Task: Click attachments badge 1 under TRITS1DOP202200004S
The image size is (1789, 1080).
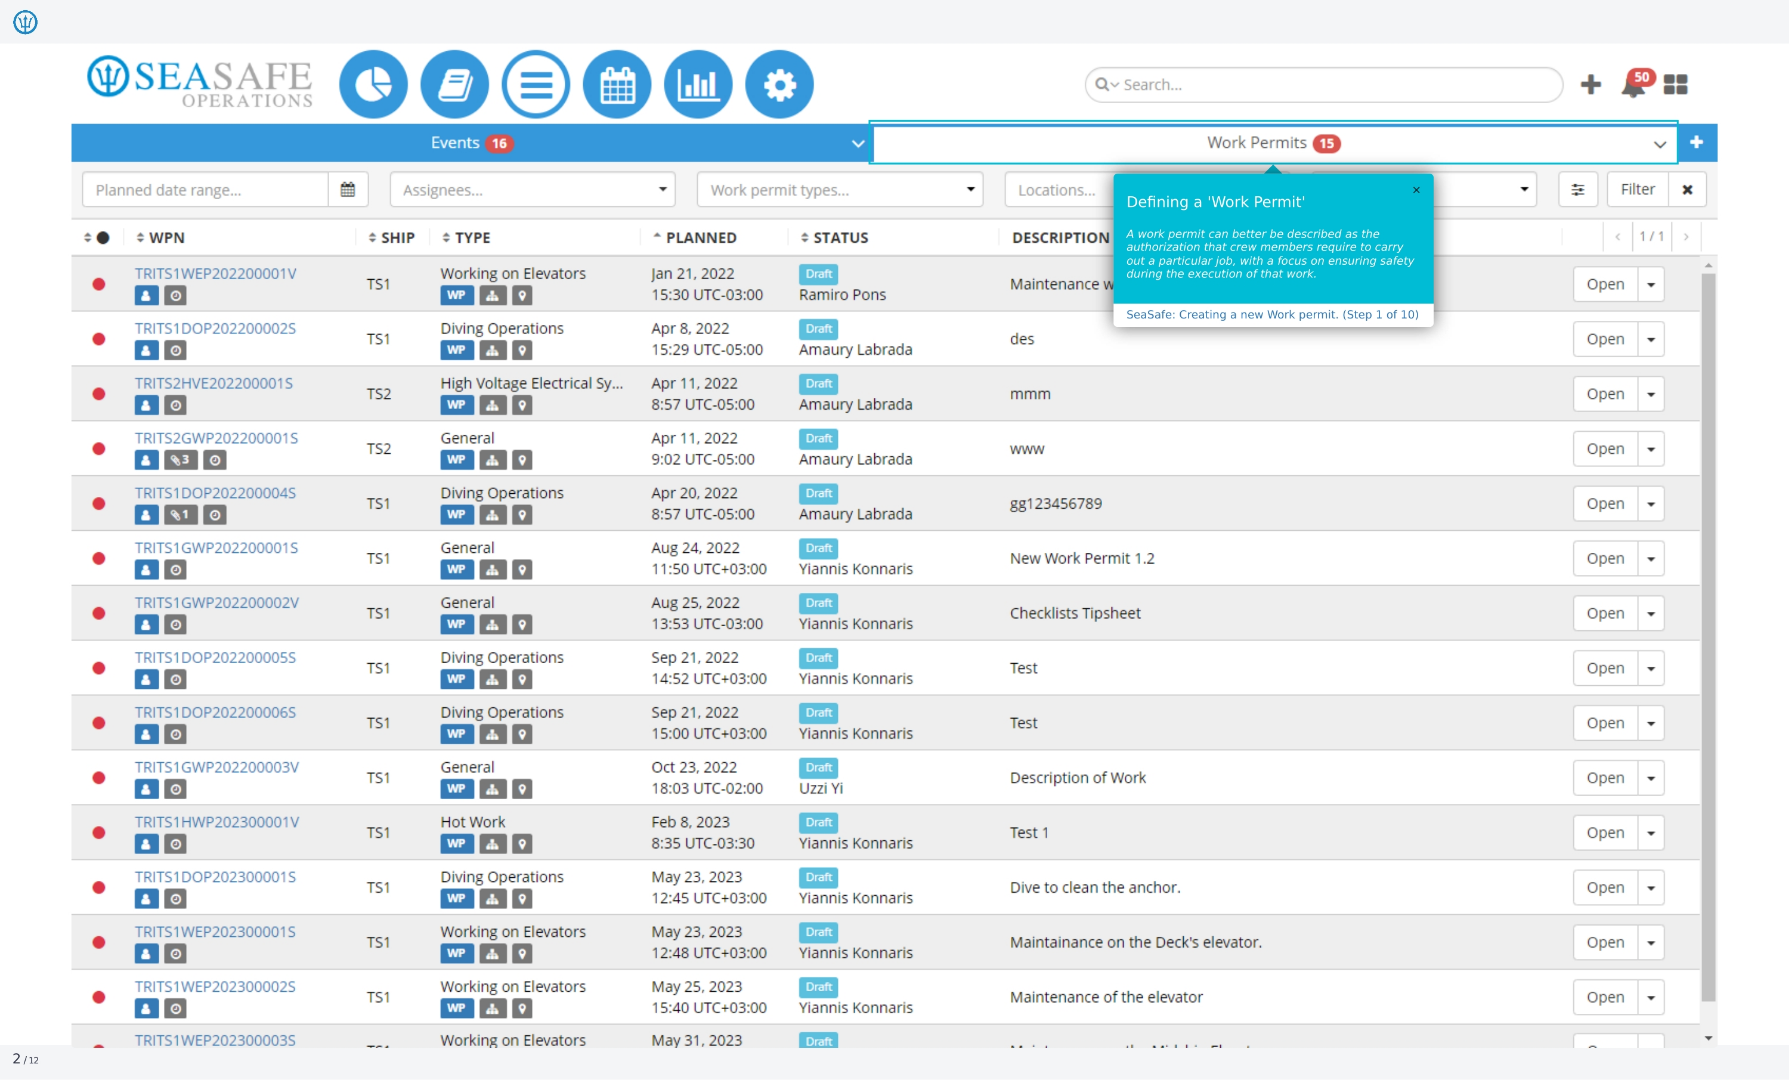Action: [x=181, y=516]
